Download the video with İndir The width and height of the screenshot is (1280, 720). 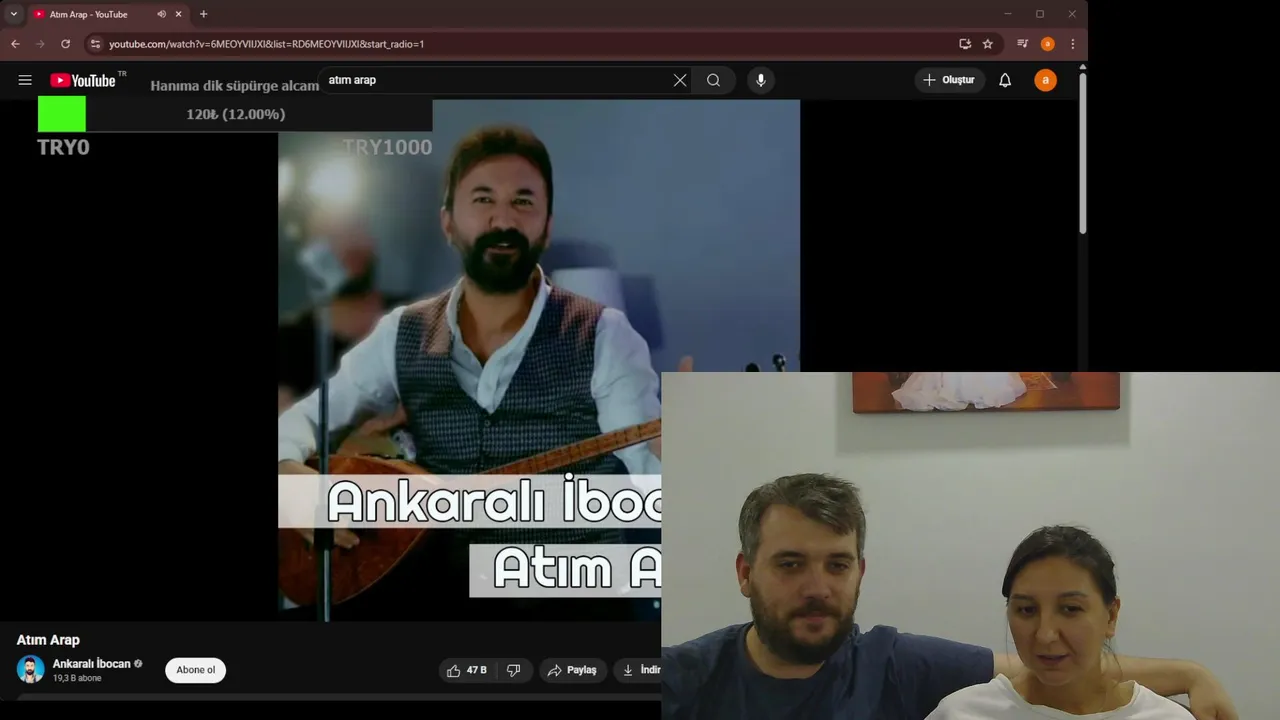(638, 670)
